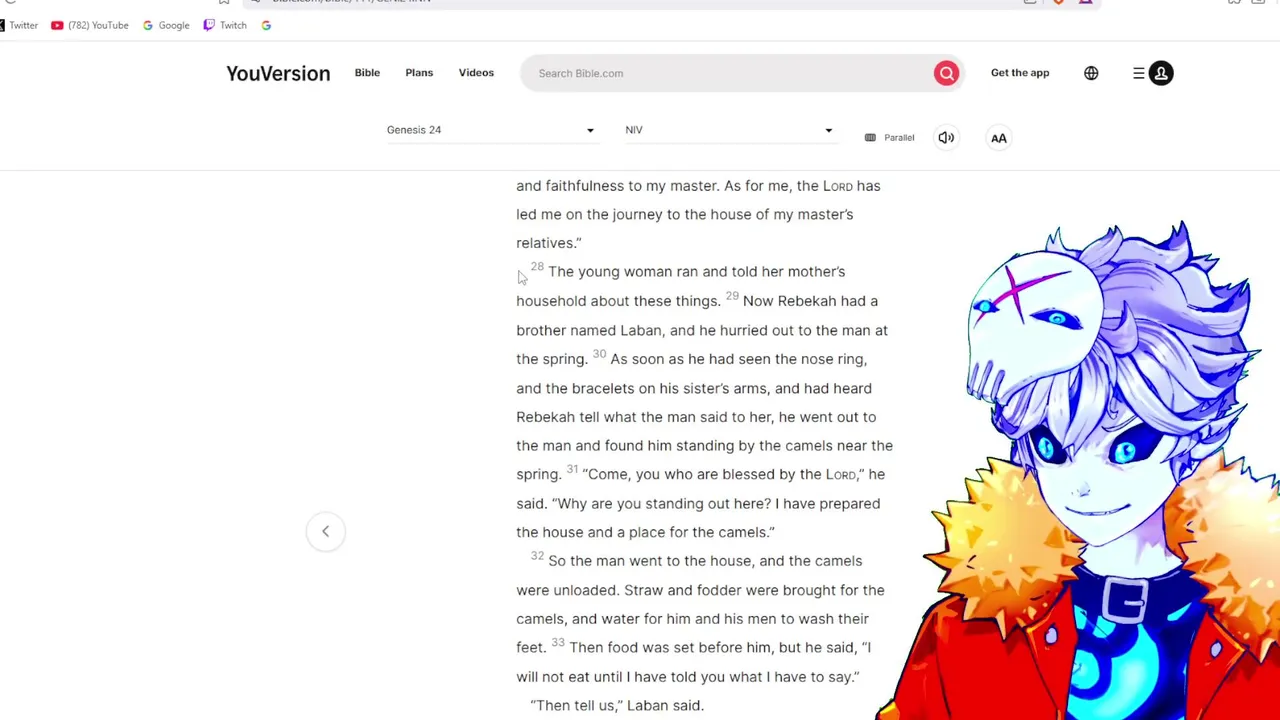This screenshot has height=720, width=1280.
Task: Click the red search button icon
Action: coord(946,73)
